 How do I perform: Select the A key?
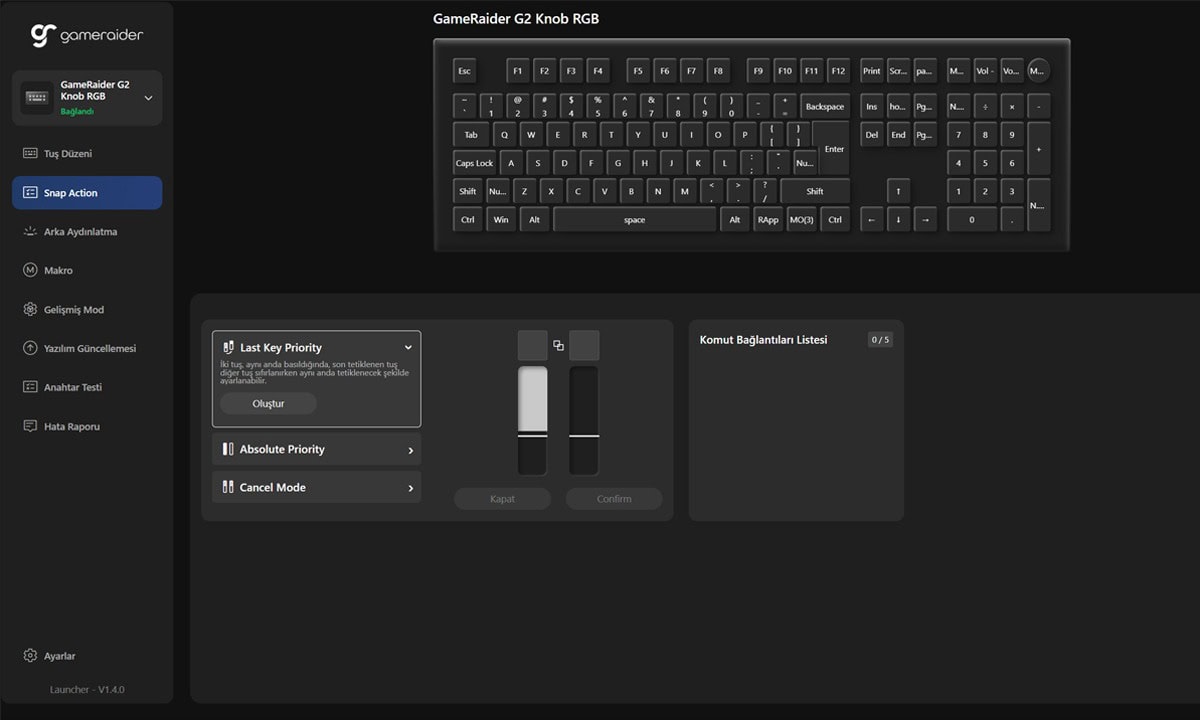click(511, 163)
